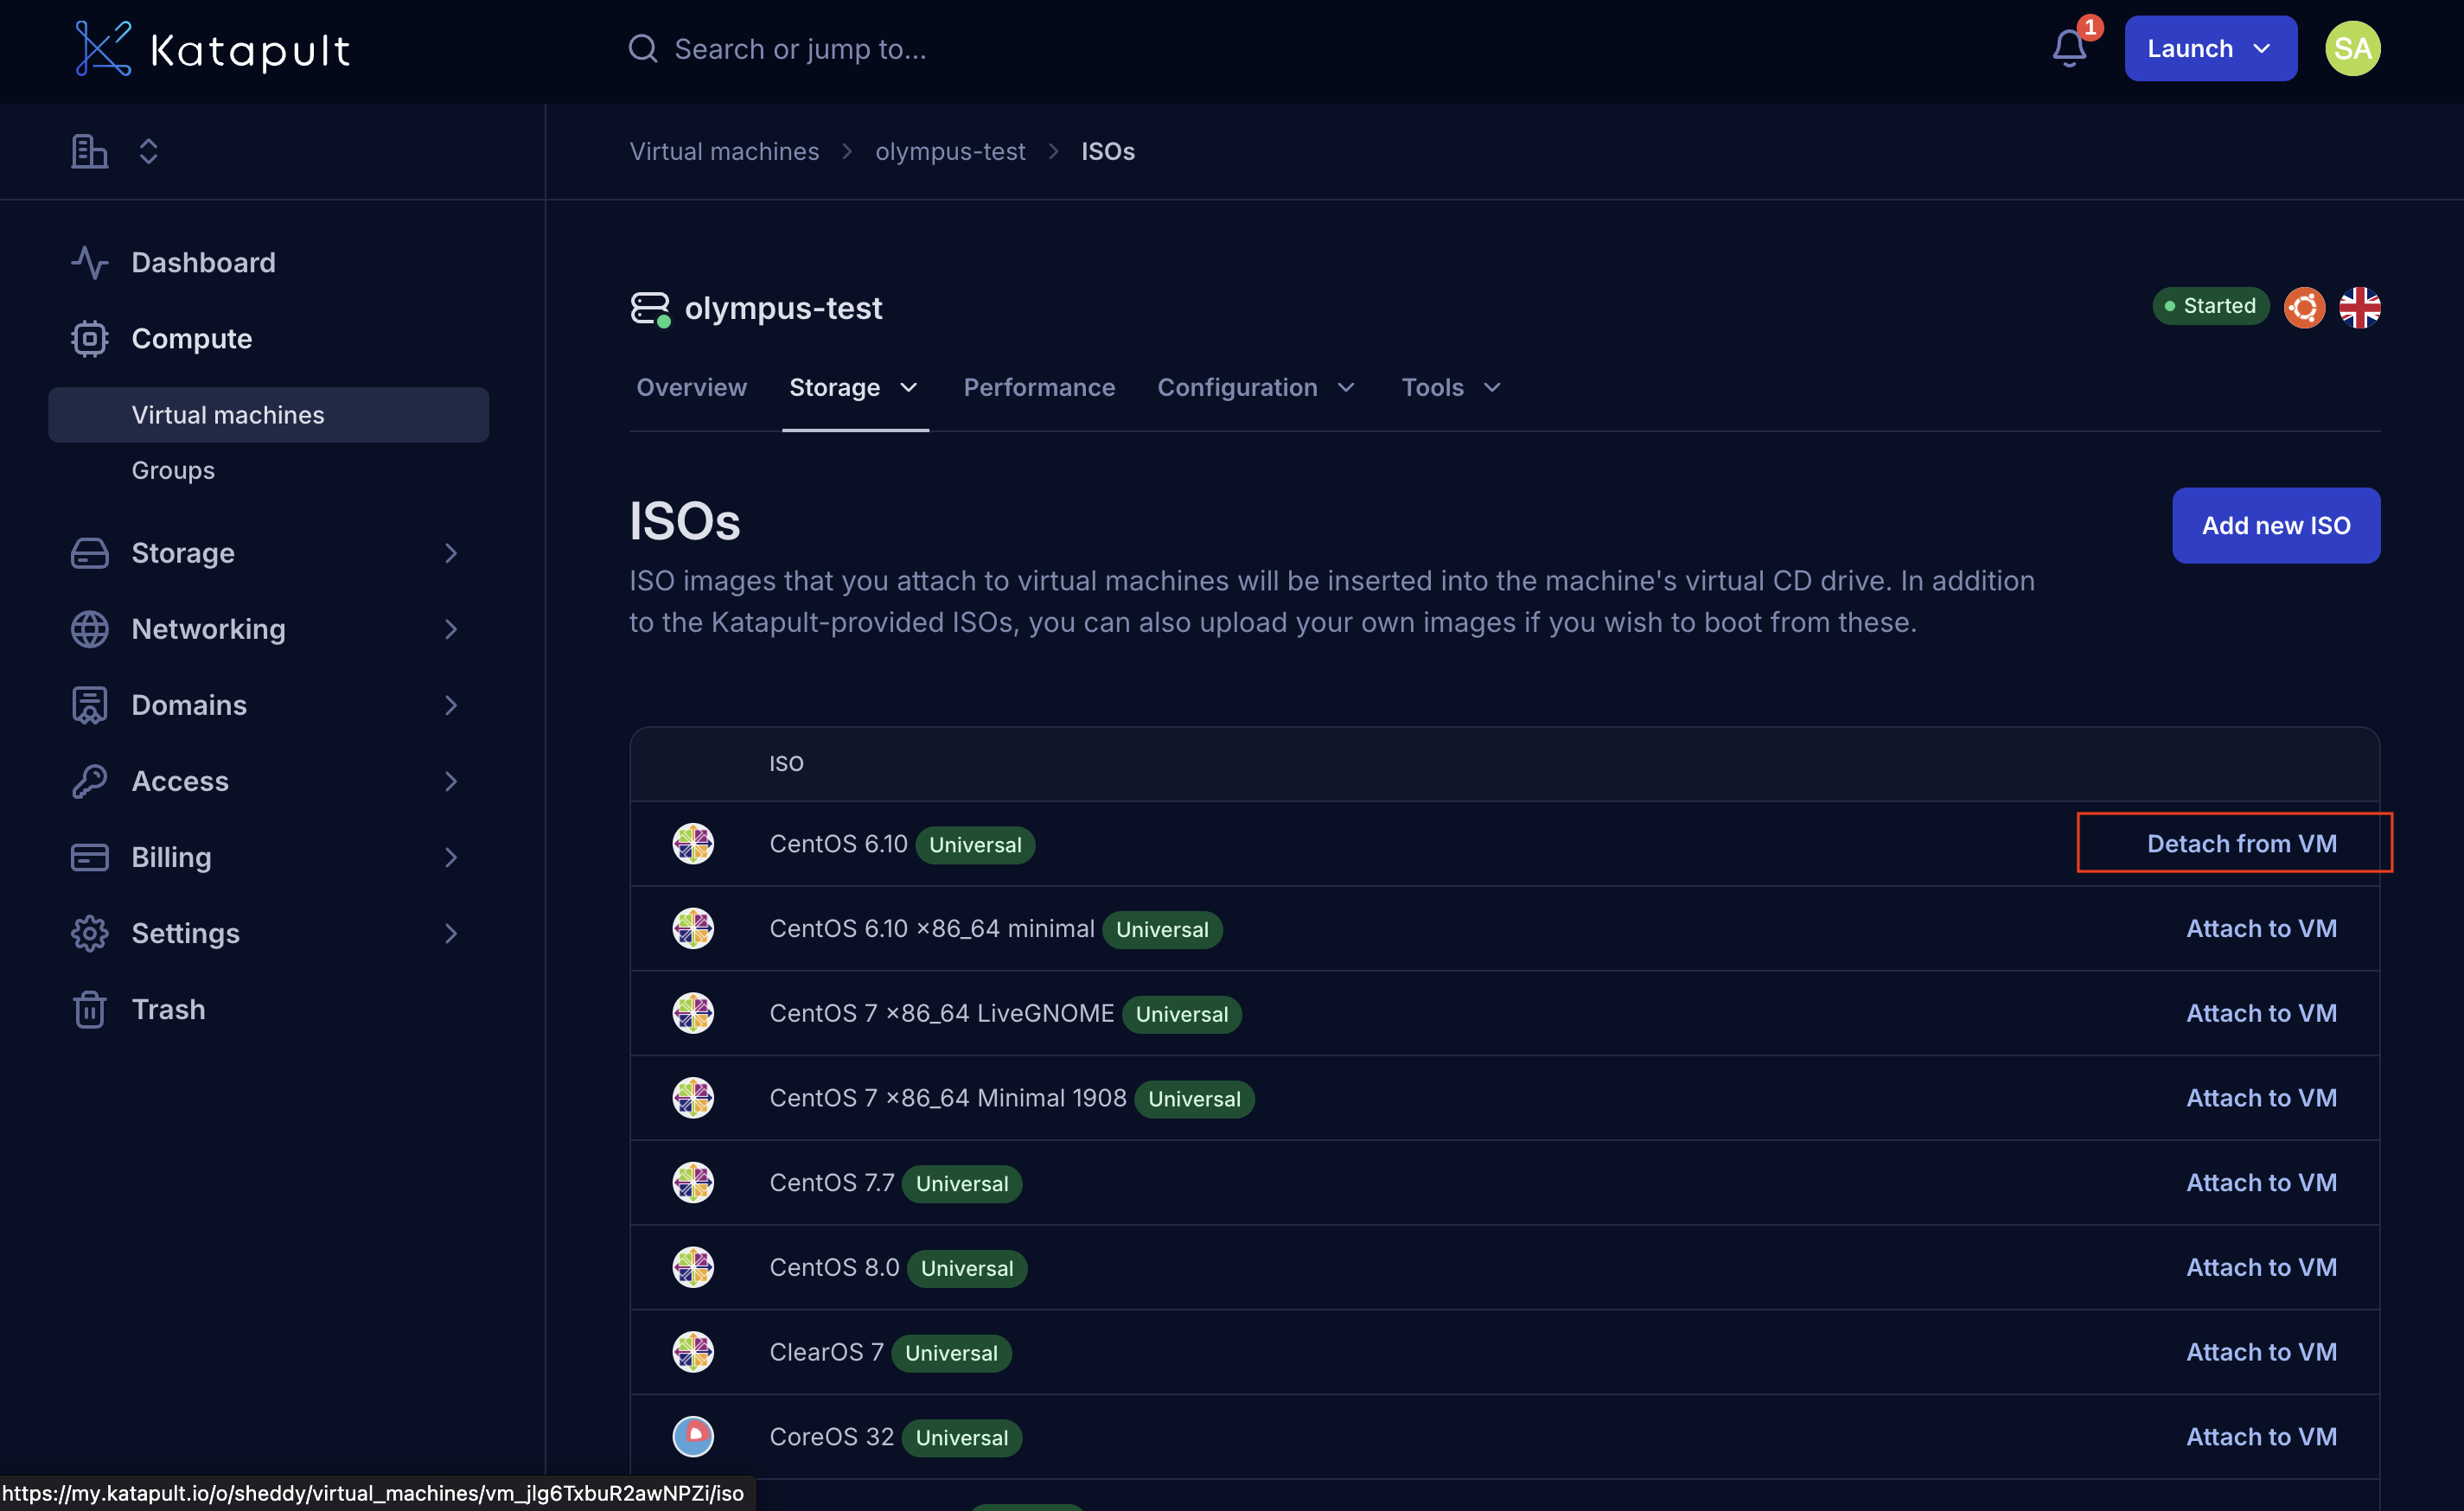This screenshot has width=2464, height=1511.
Task: Attach CentOS 6.10 x86_64 minimal to VM
Action: (x=2261, y=928)
